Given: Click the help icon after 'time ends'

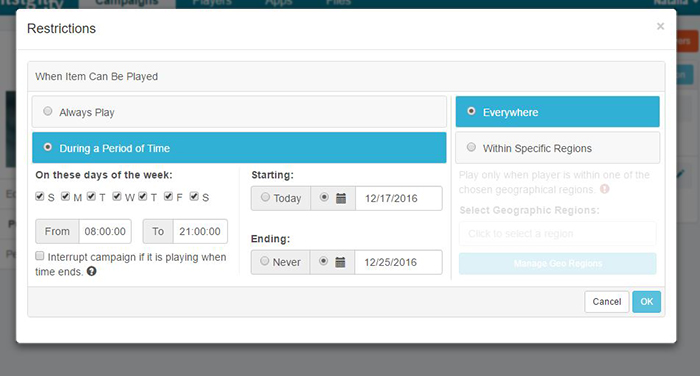Looking at the screenshot, I should 92,271.
